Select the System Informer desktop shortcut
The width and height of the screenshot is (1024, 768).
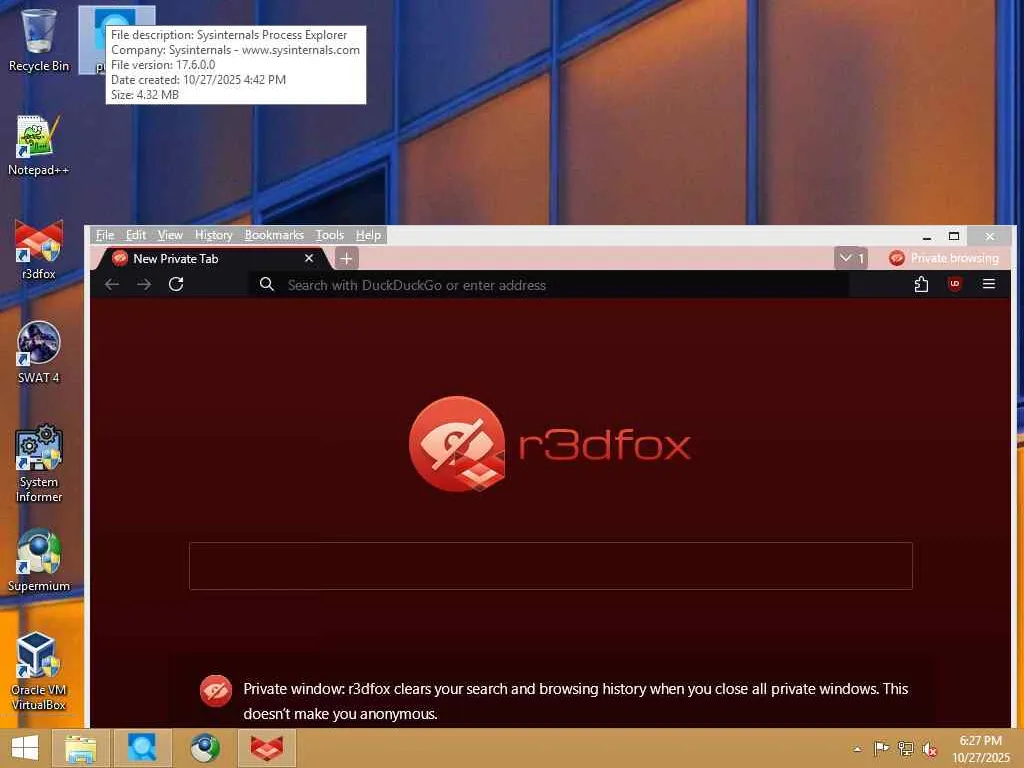click(39, 464)
